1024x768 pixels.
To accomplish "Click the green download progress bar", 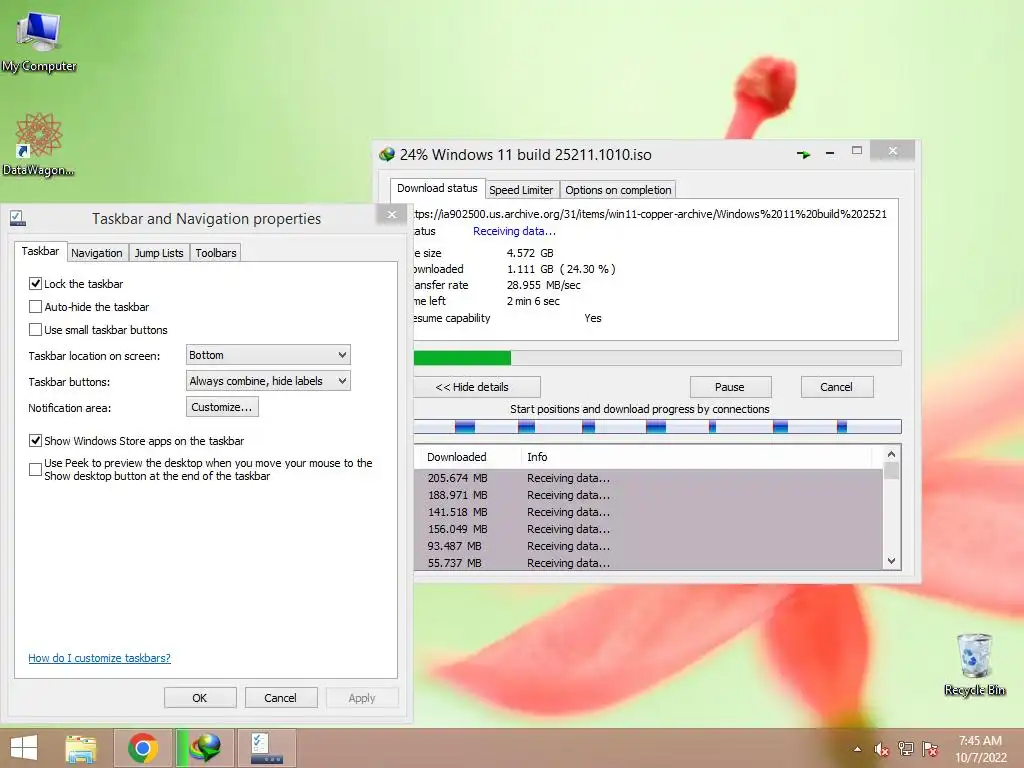I will point(657,357).
